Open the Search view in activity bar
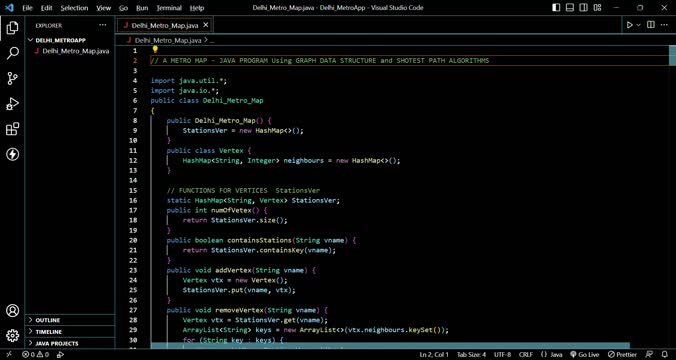The image size is (676, 360). (13, 53)
